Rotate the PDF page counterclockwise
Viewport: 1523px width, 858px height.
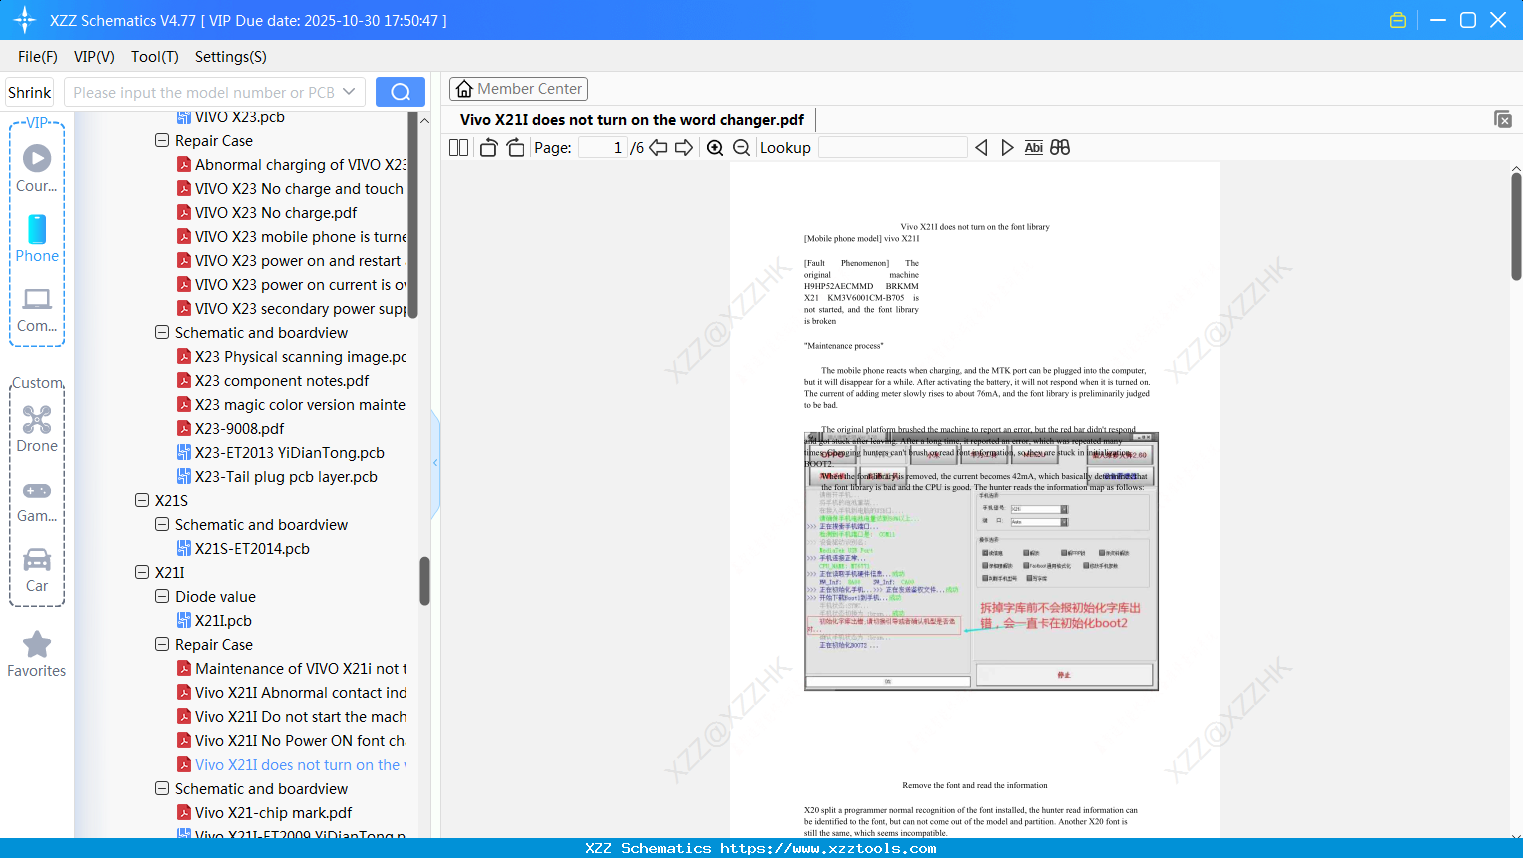pos(488,148)
